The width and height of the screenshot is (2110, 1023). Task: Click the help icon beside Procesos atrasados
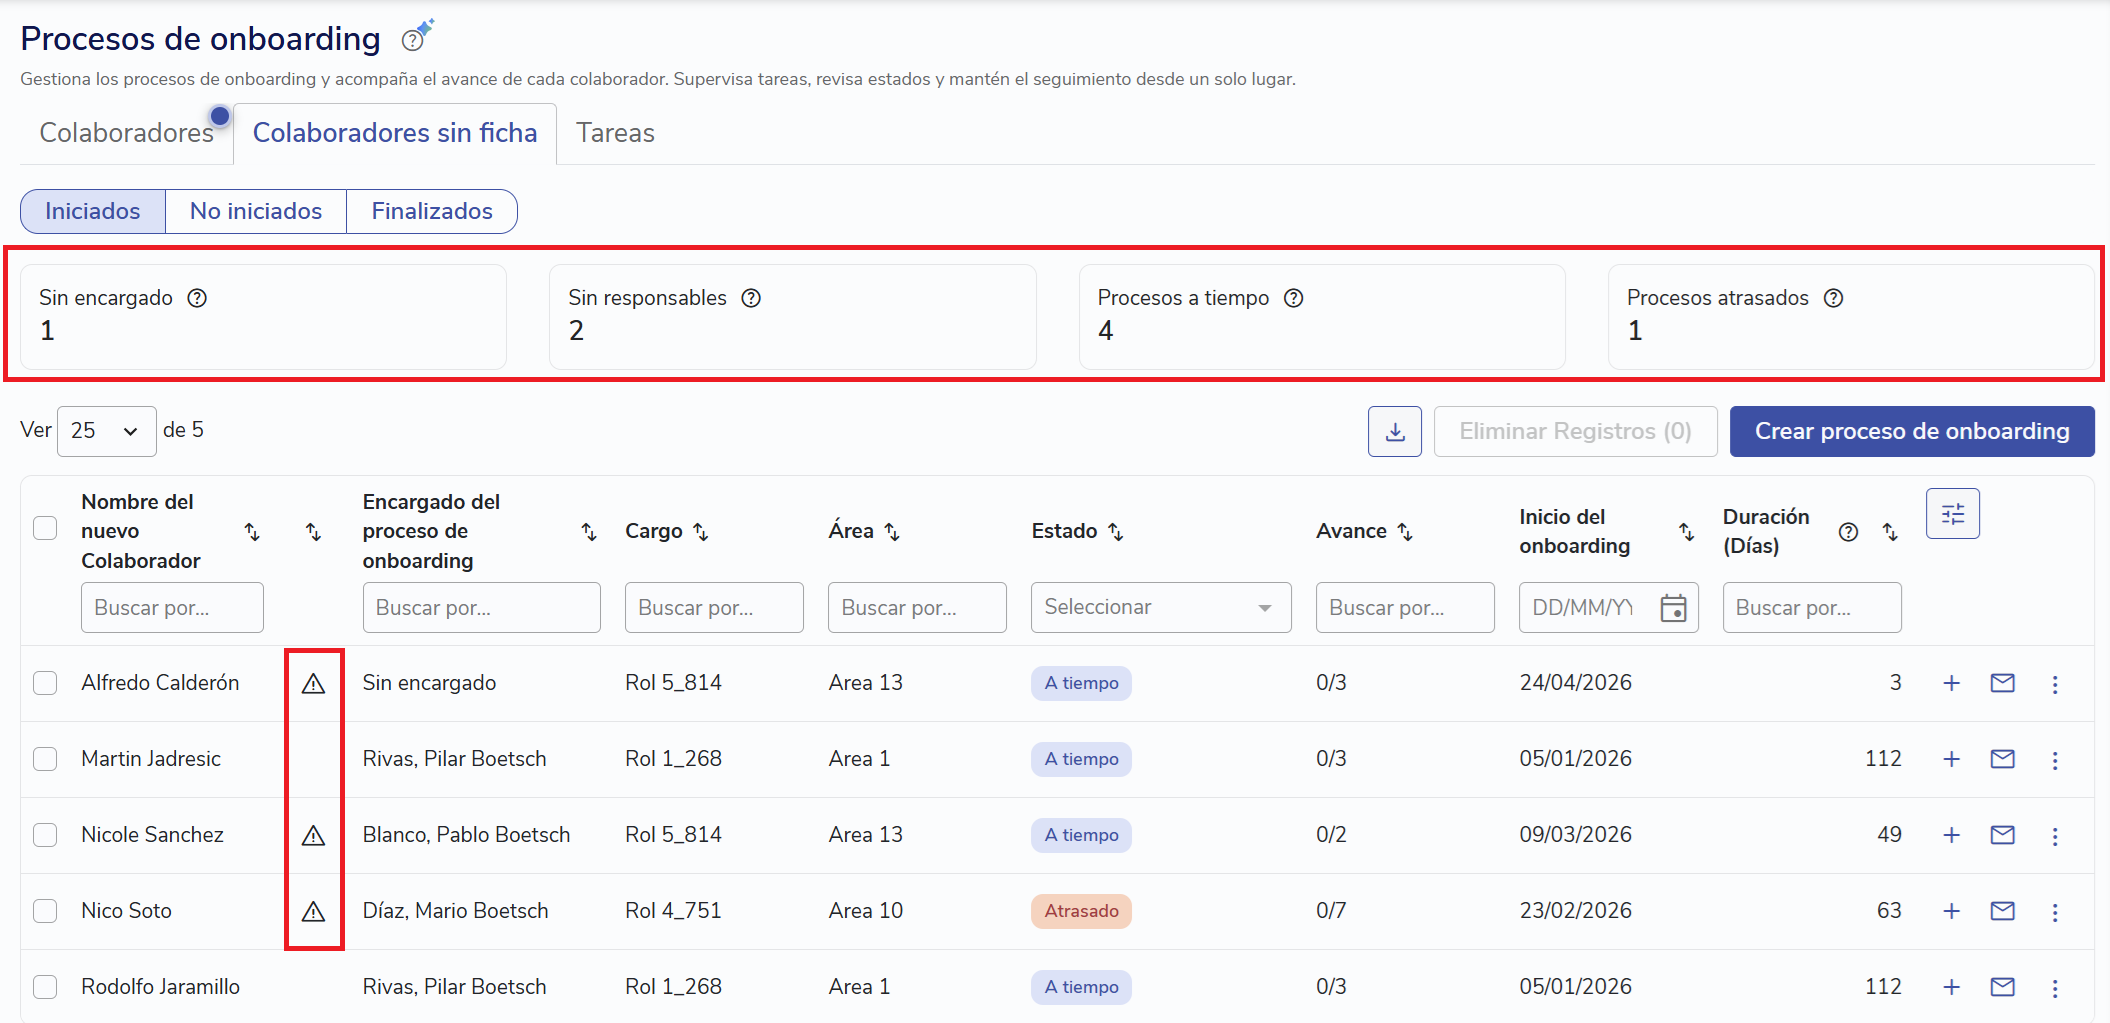(1833, 298)
